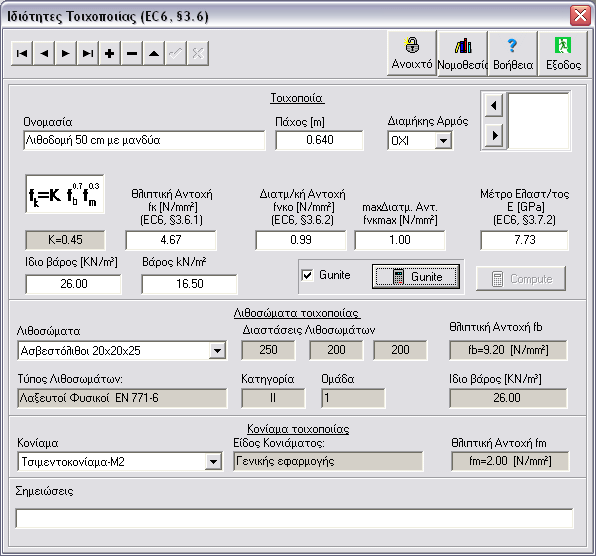This screenshot has width=596, height=556.
Task: Click the edit record up-triangle icon
Action: (x=154, y=54)
